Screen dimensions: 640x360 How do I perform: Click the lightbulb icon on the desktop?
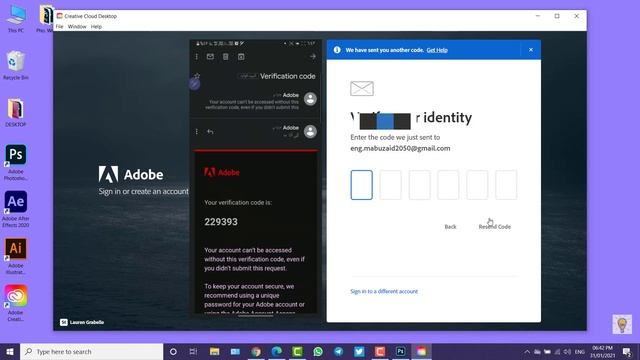click(622, 324)
